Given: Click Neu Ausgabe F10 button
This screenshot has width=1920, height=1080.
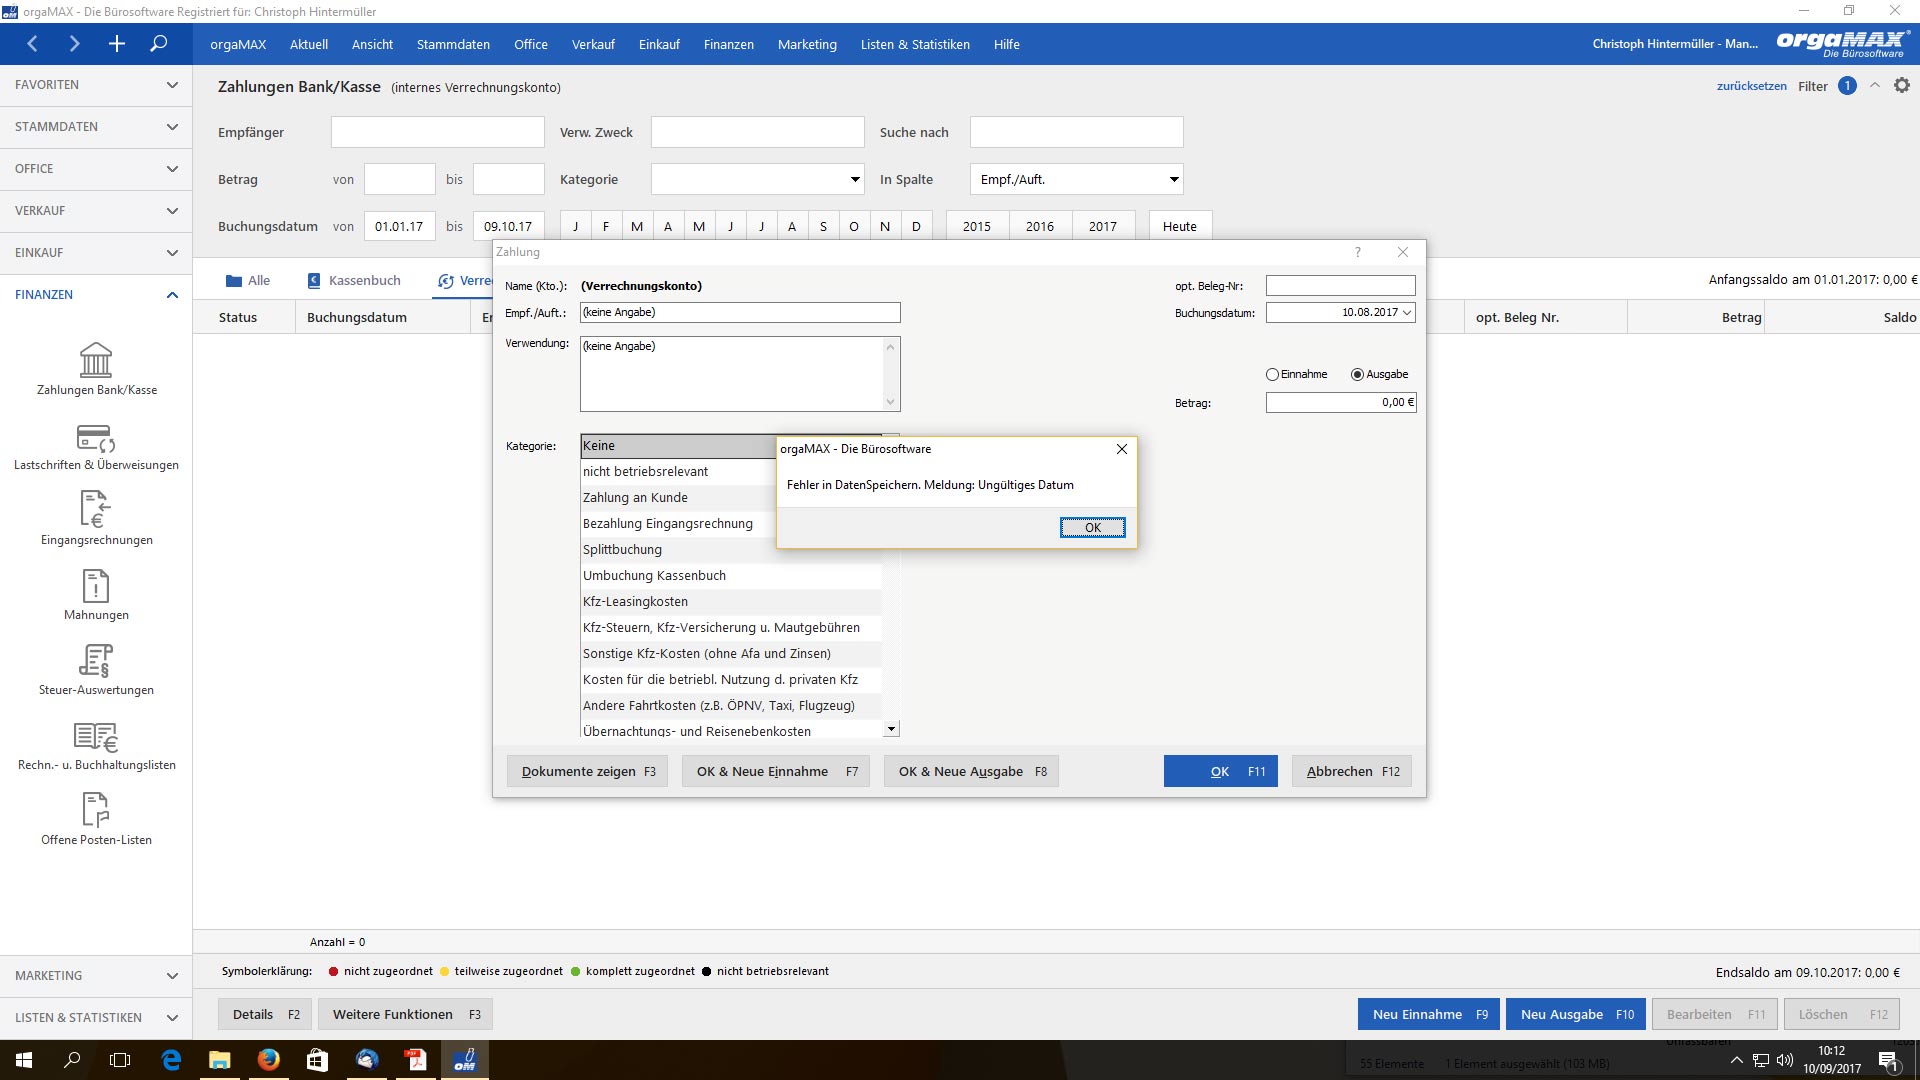Looking at the screenshot, I should pos(1576,1014).
